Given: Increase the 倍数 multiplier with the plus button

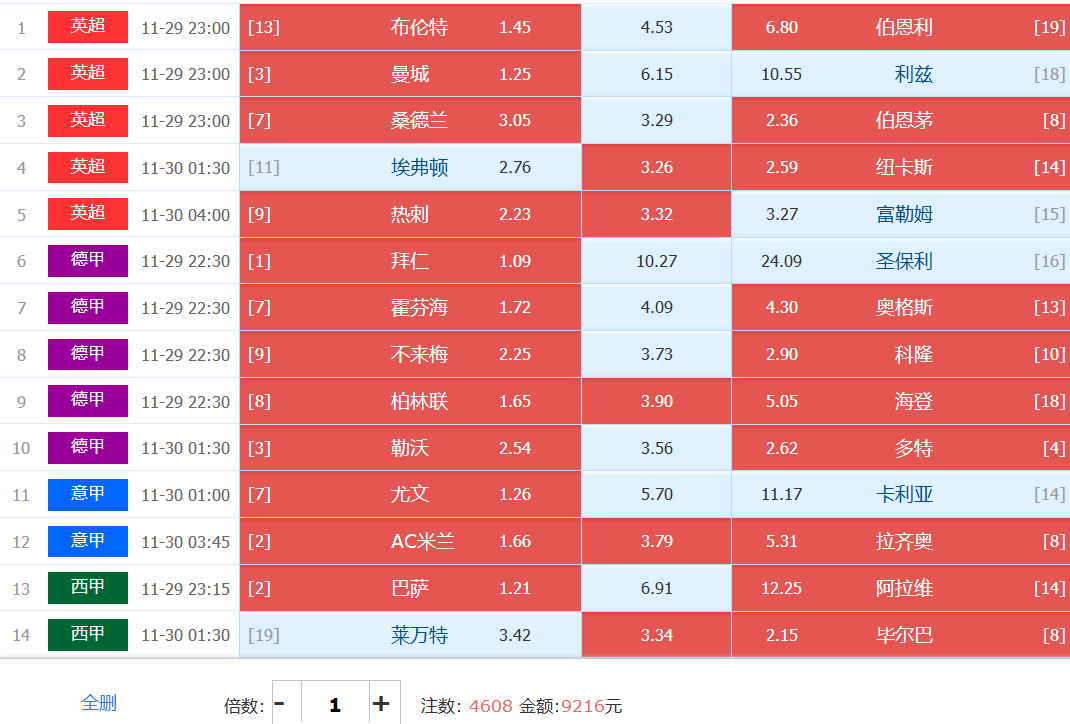Looking at the screenshot, I should tap(381, 704).
